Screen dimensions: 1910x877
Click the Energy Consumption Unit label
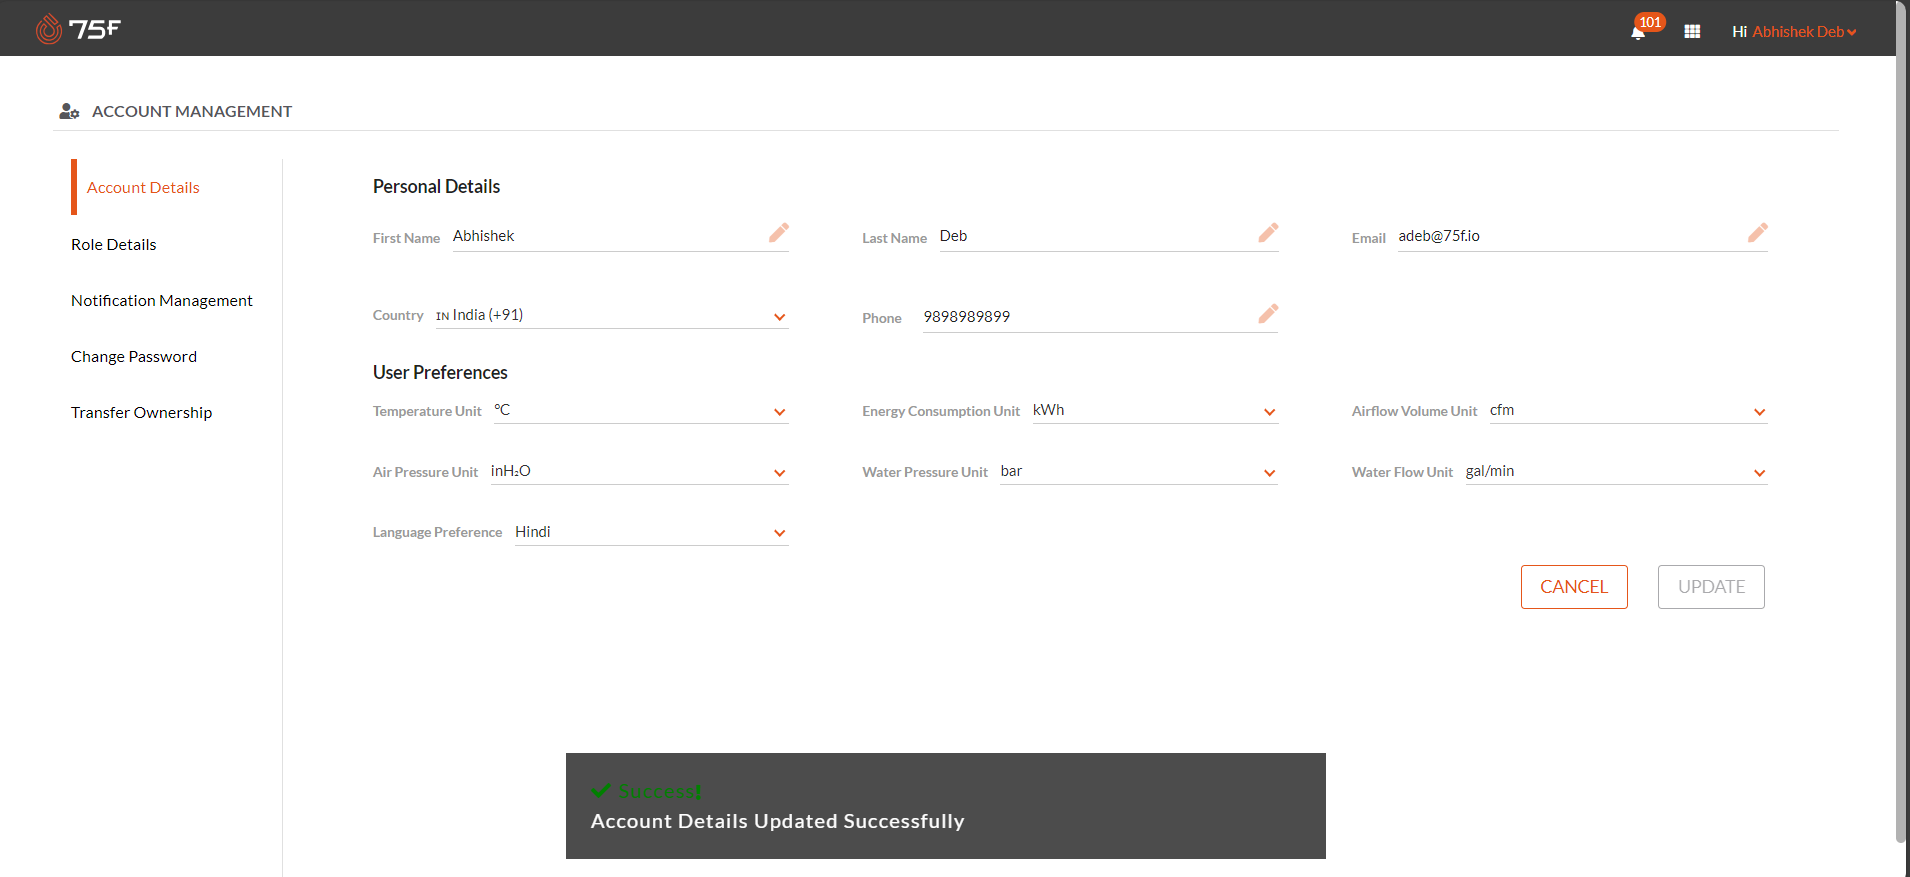[x=941, y=411]
